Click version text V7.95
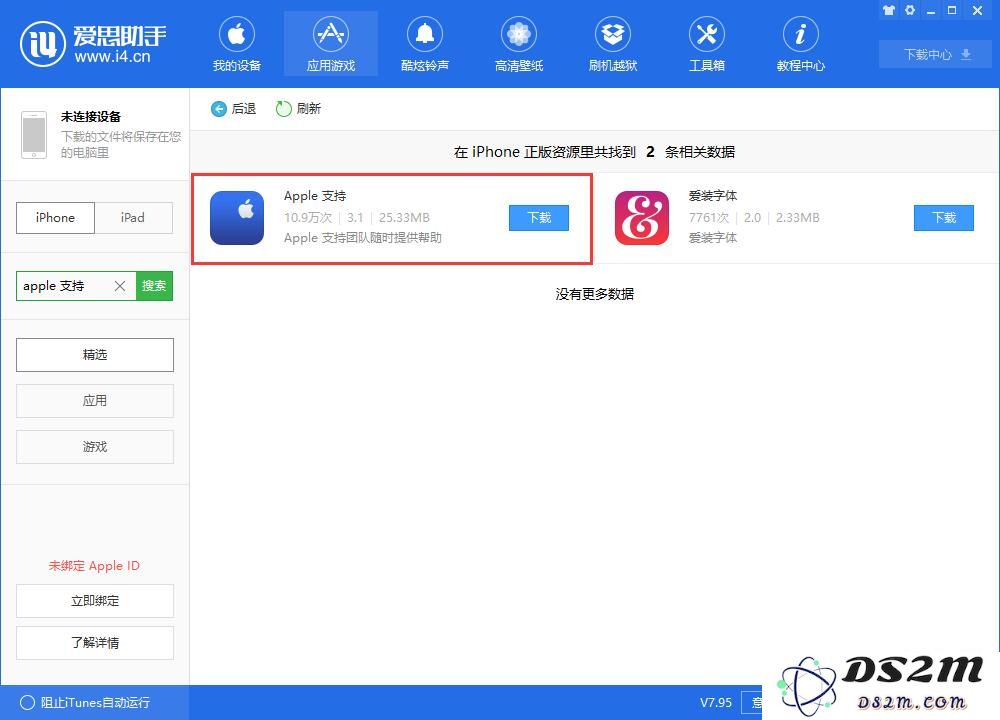Screen dimensions: 1000x720 point(716,703)
